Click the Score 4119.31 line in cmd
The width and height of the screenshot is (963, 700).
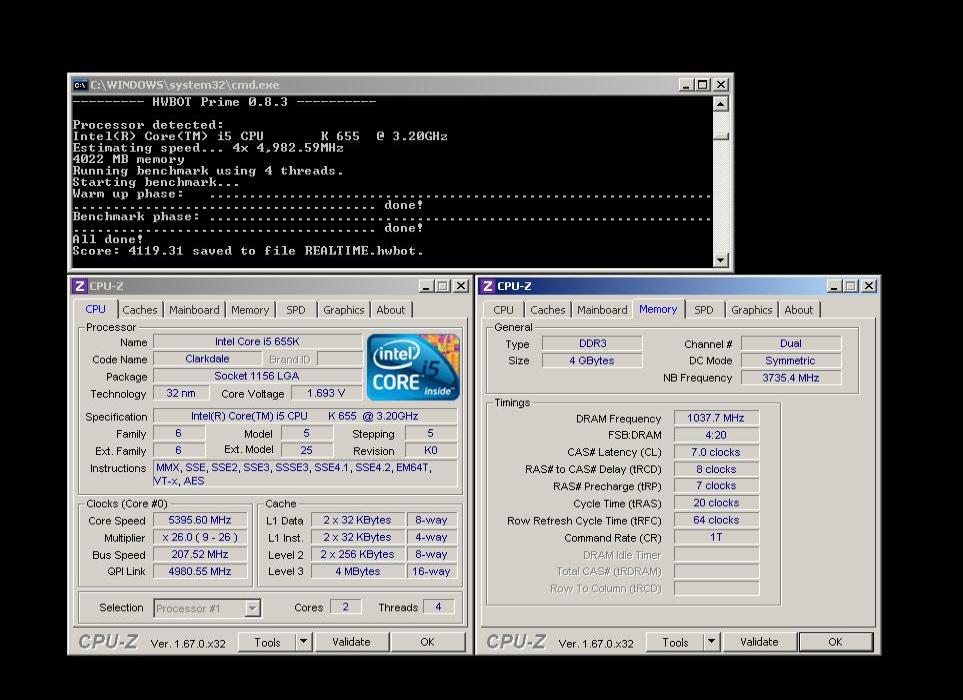[248, 251]
